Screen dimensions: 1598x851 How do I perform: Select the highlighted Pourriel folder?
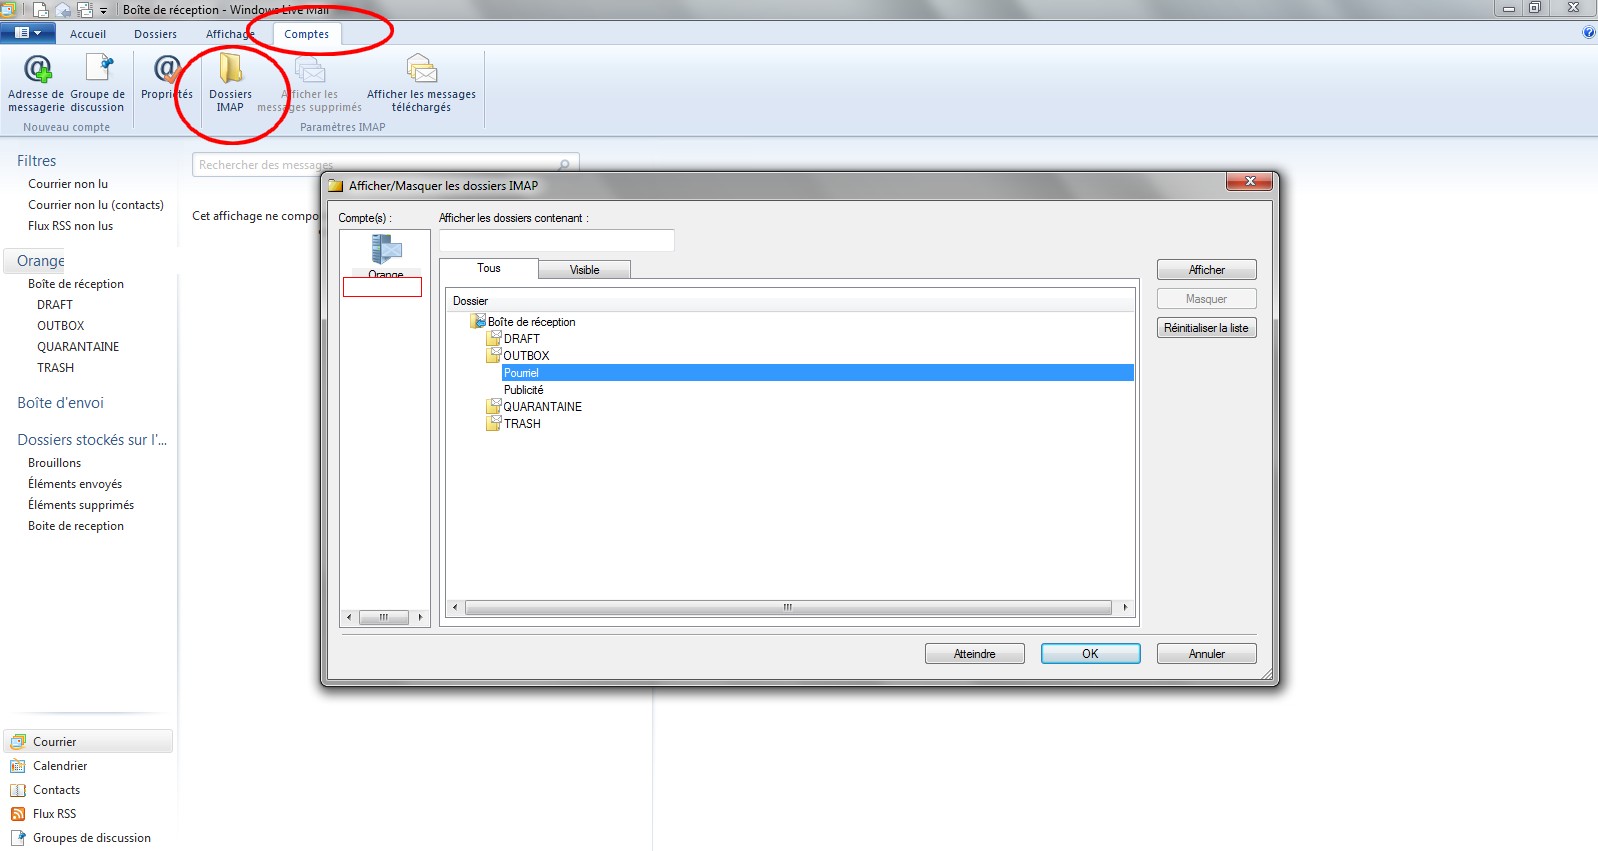pos(817,373)
